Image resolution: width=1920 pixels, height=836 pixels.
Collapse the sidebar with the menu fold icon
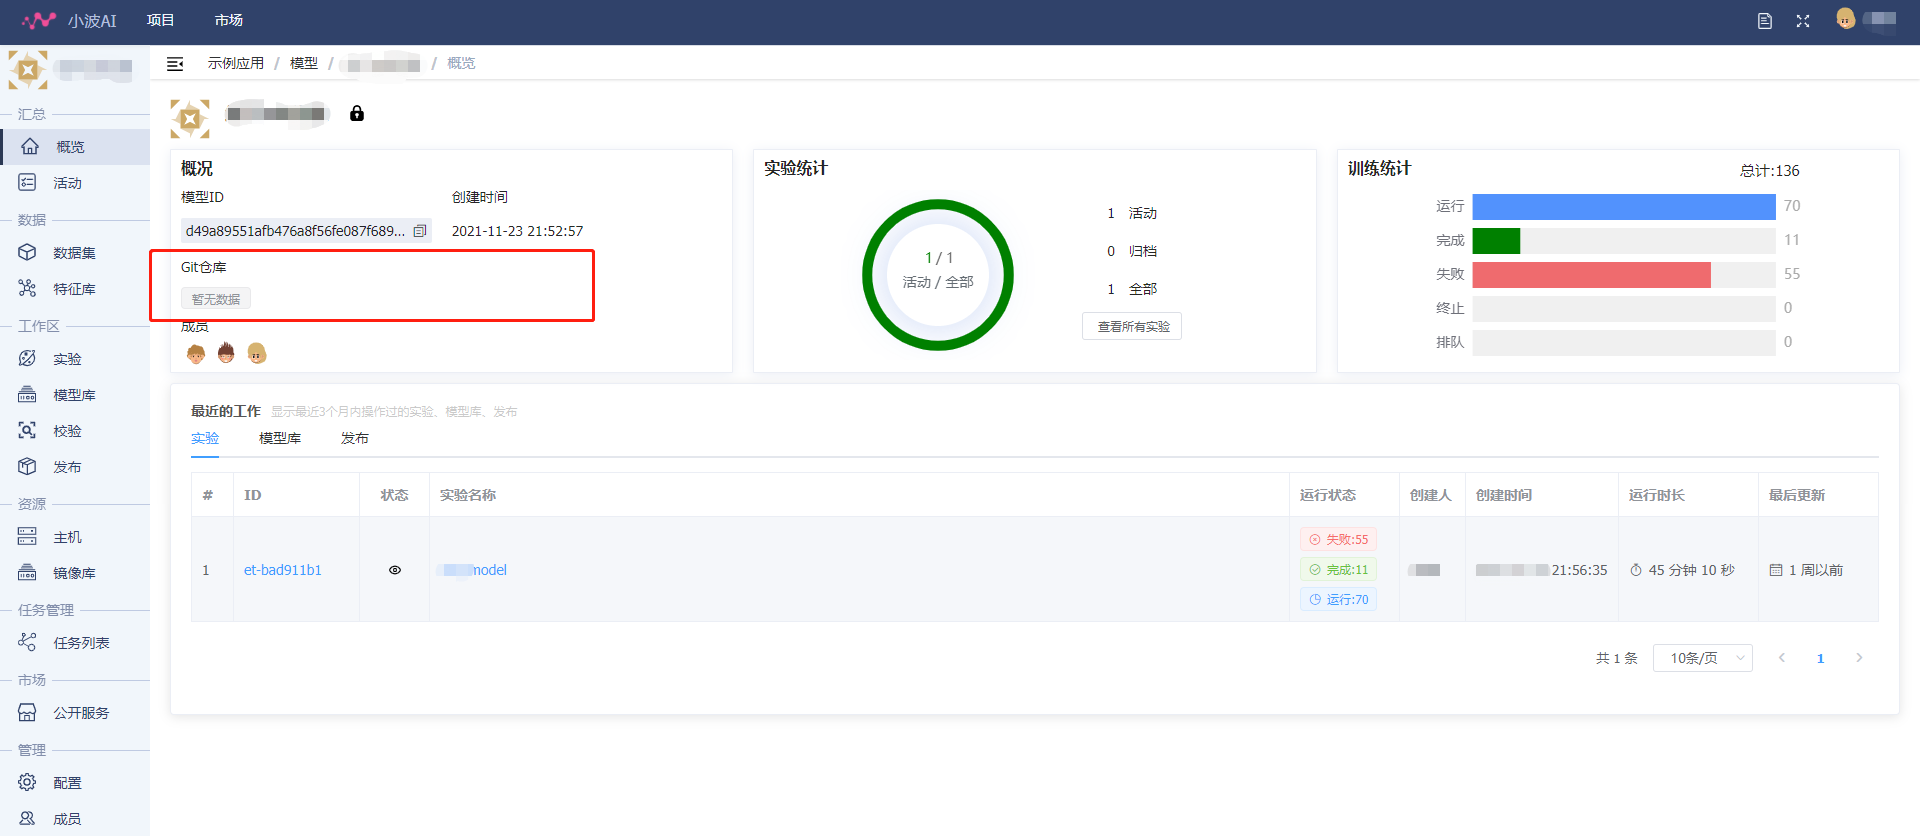[x=175, y=64]
